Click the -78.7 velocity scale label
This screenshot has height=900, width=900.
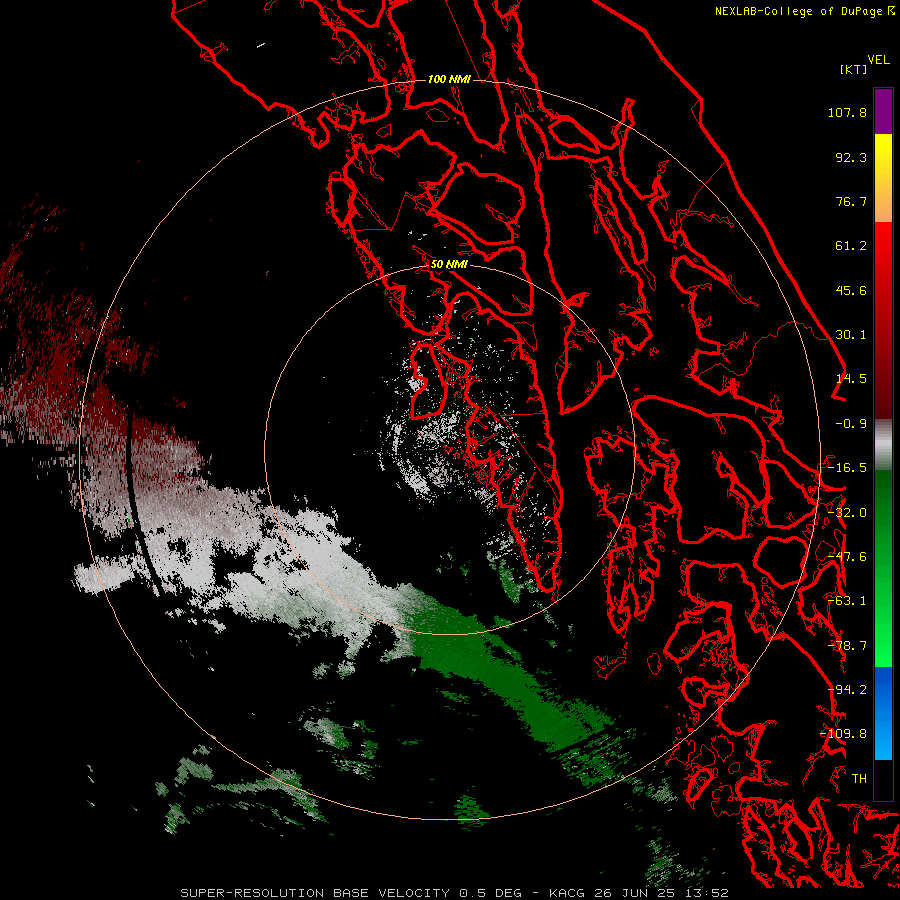[847, 646]
